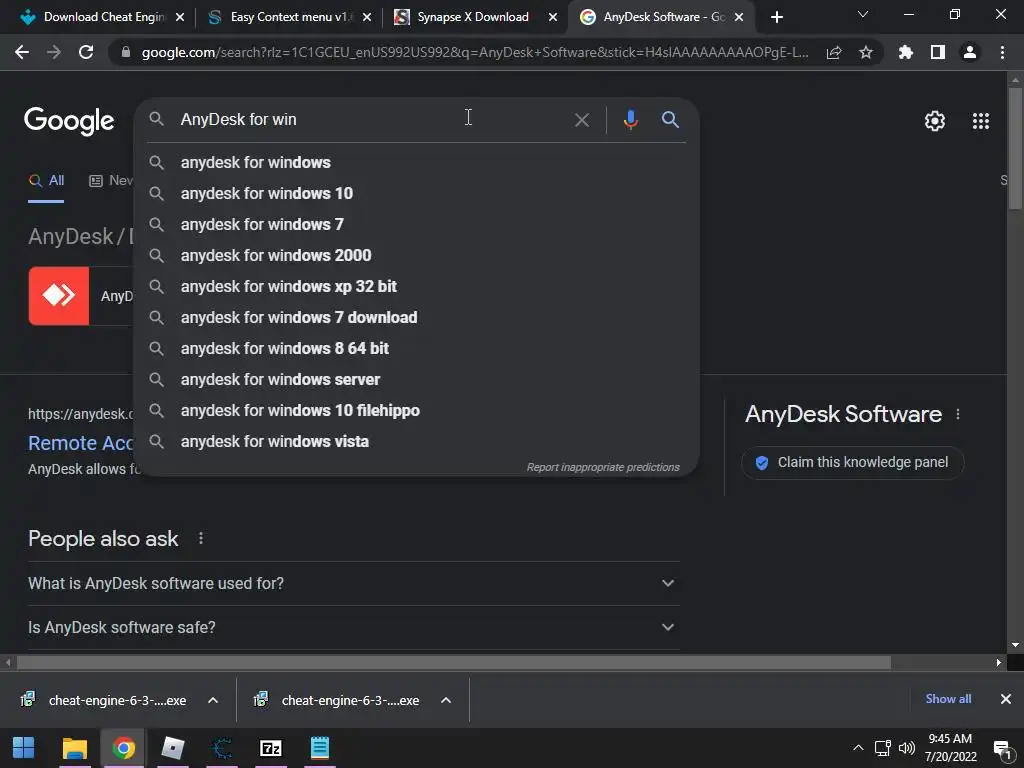Go back to the previous page
Screen dimensions: 1024x768
tap(22, 52)
